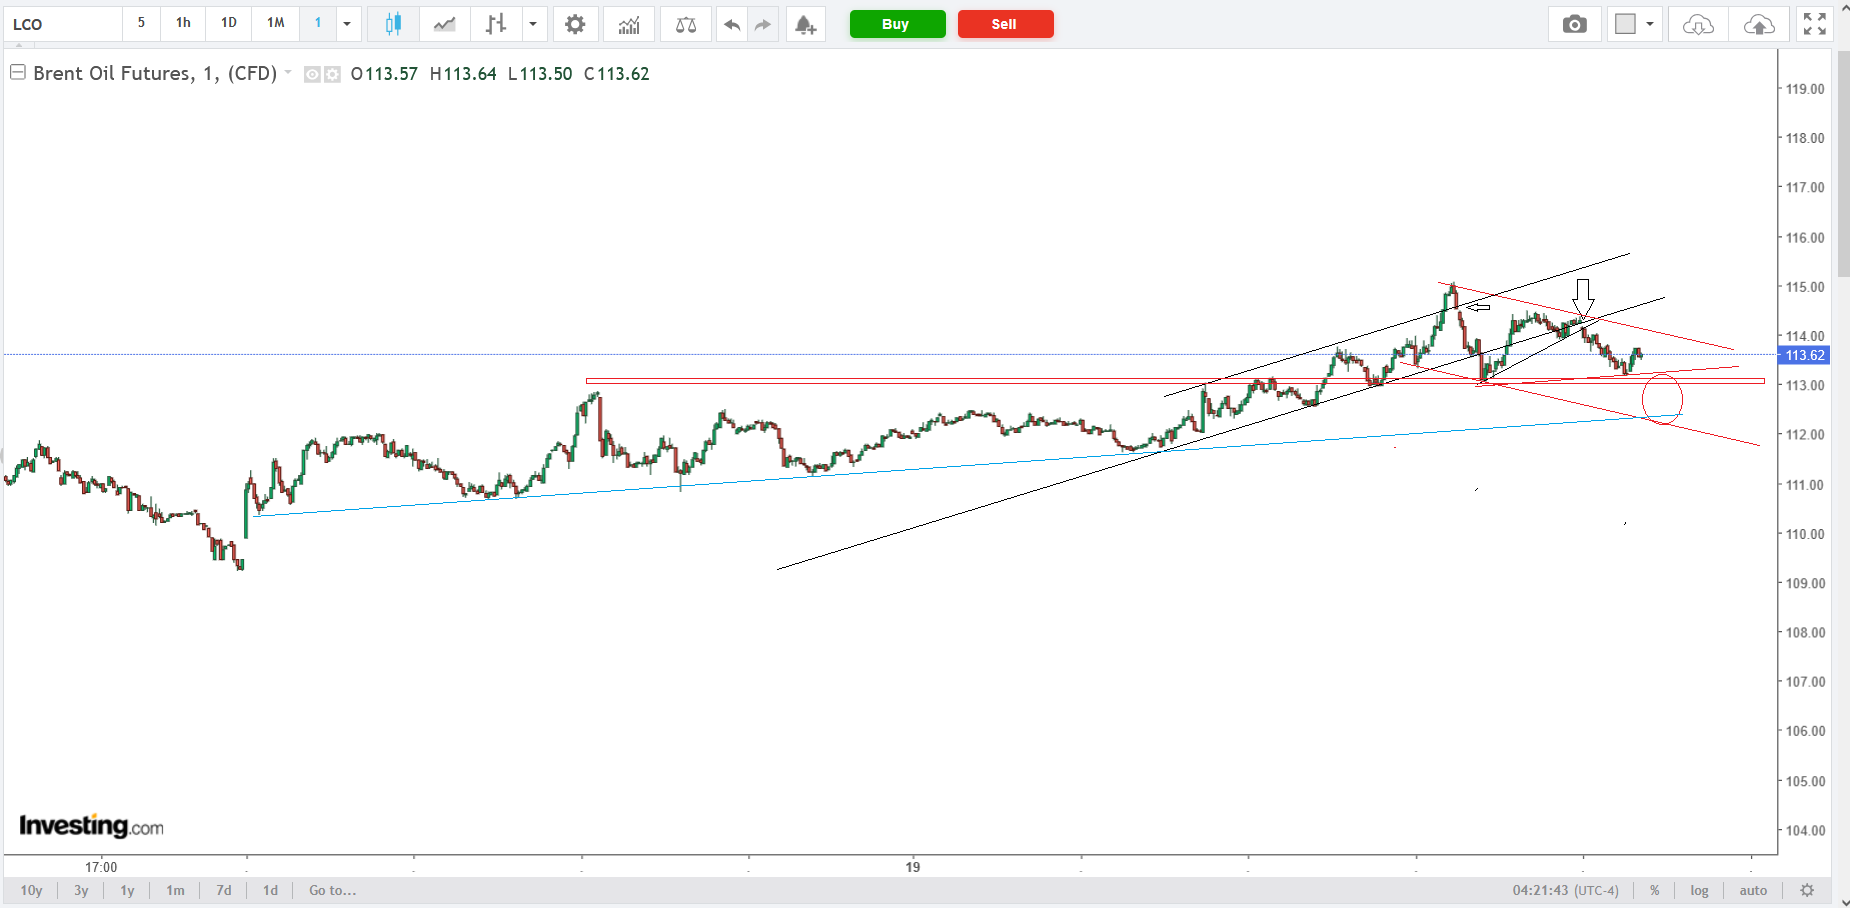
Task: Create an alert with the bell icon
Action: (x=805, y=24)
